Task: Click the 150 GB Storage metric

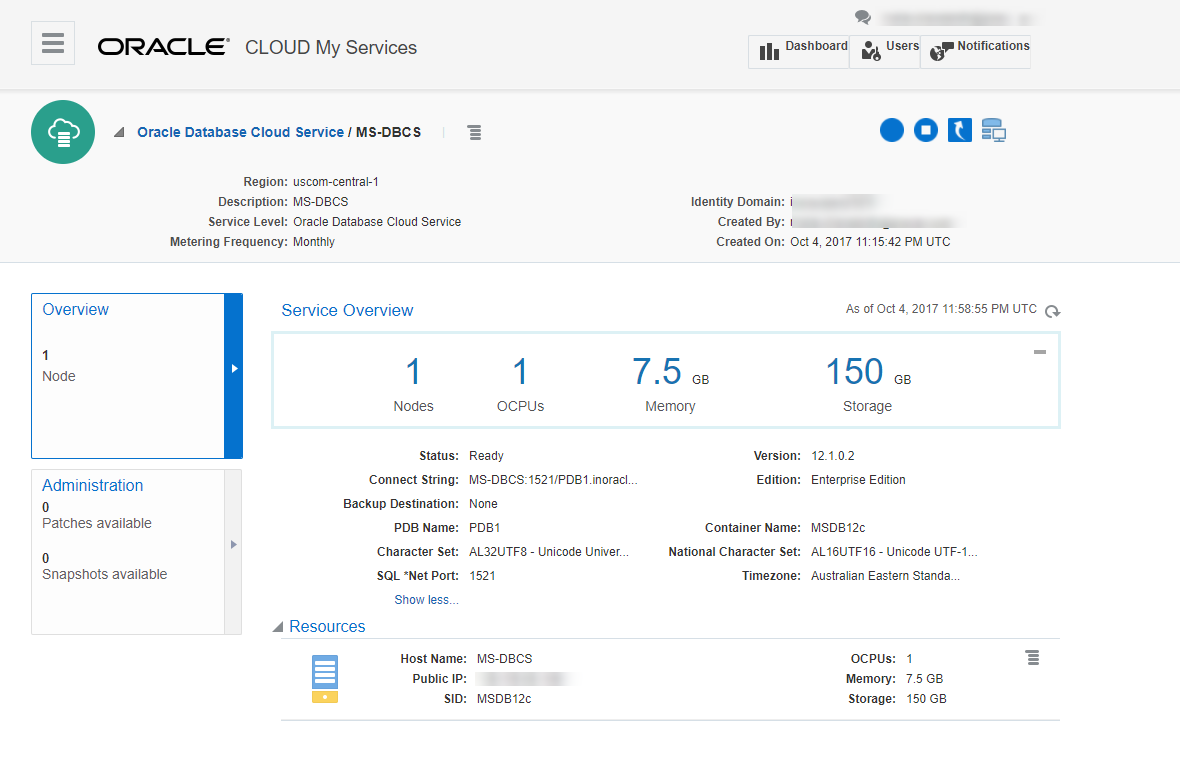Action: point(868,384)
